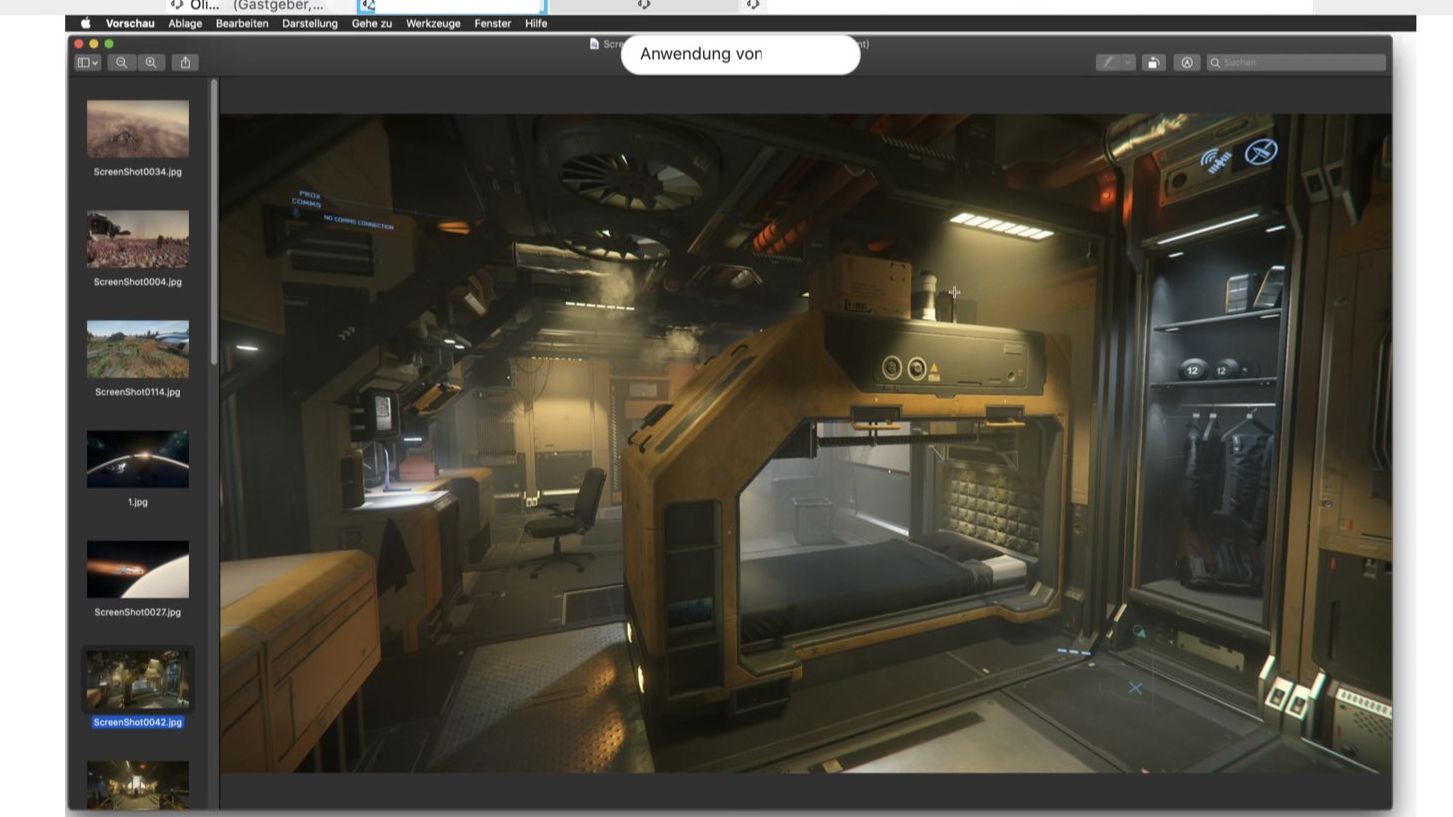Click the green fullscreen window button
The height and width of the screenshot is (817, 1453).
click(x=109, y=44)
